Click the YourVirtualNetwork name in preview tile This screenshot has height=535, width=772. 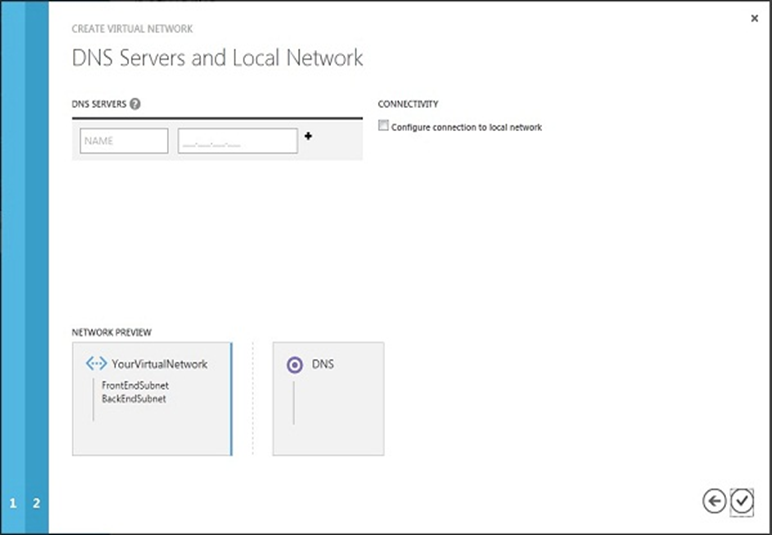[x=160, y=364]
